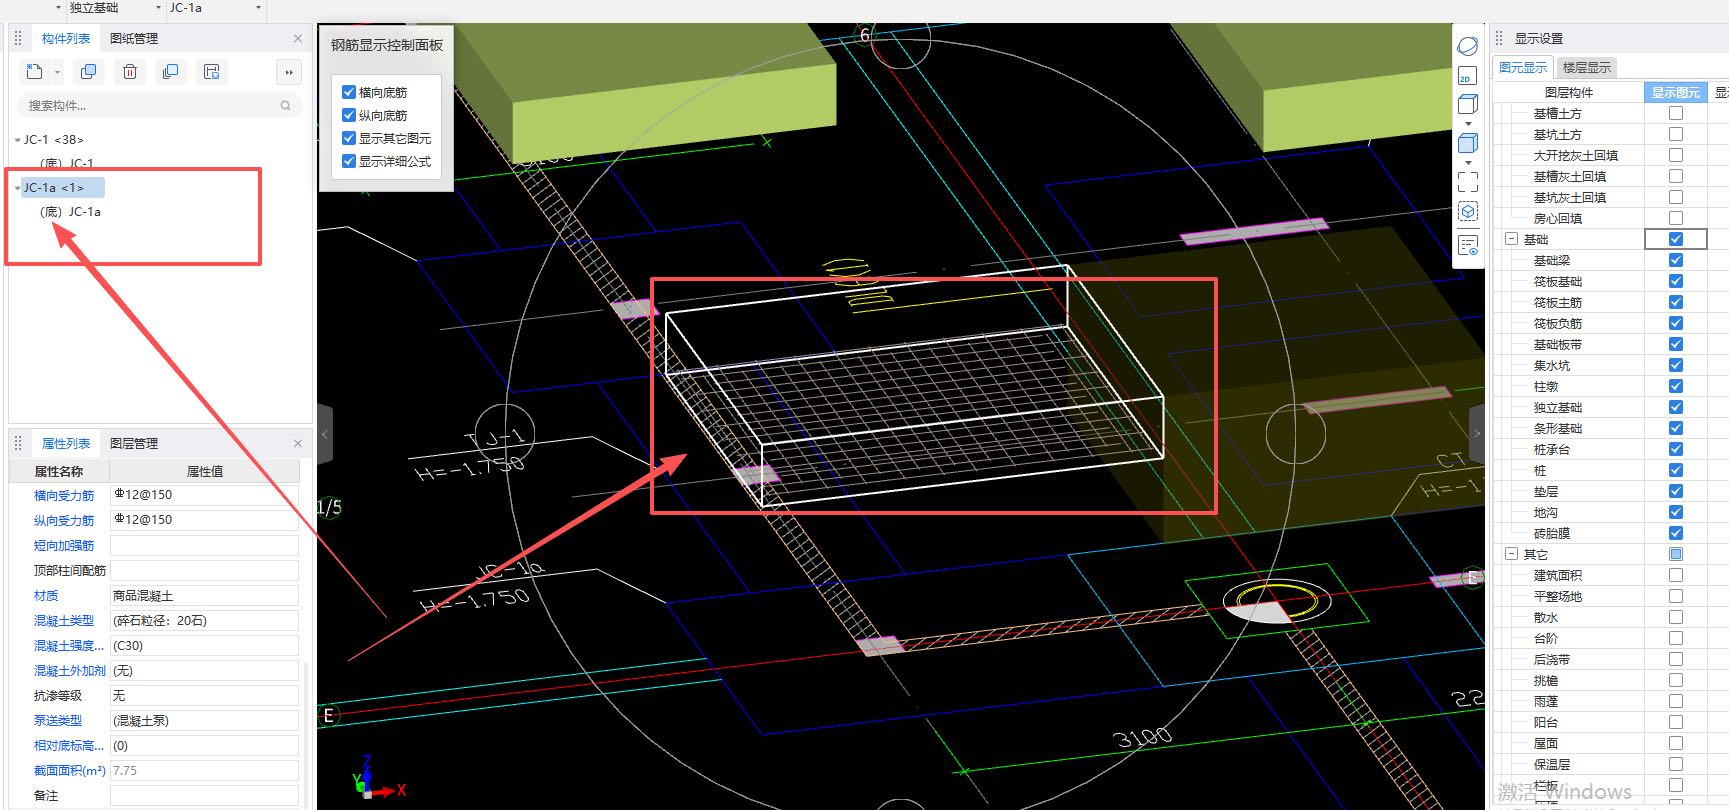Click the expand toolbar double-arrow button

[x=289, y=72]
